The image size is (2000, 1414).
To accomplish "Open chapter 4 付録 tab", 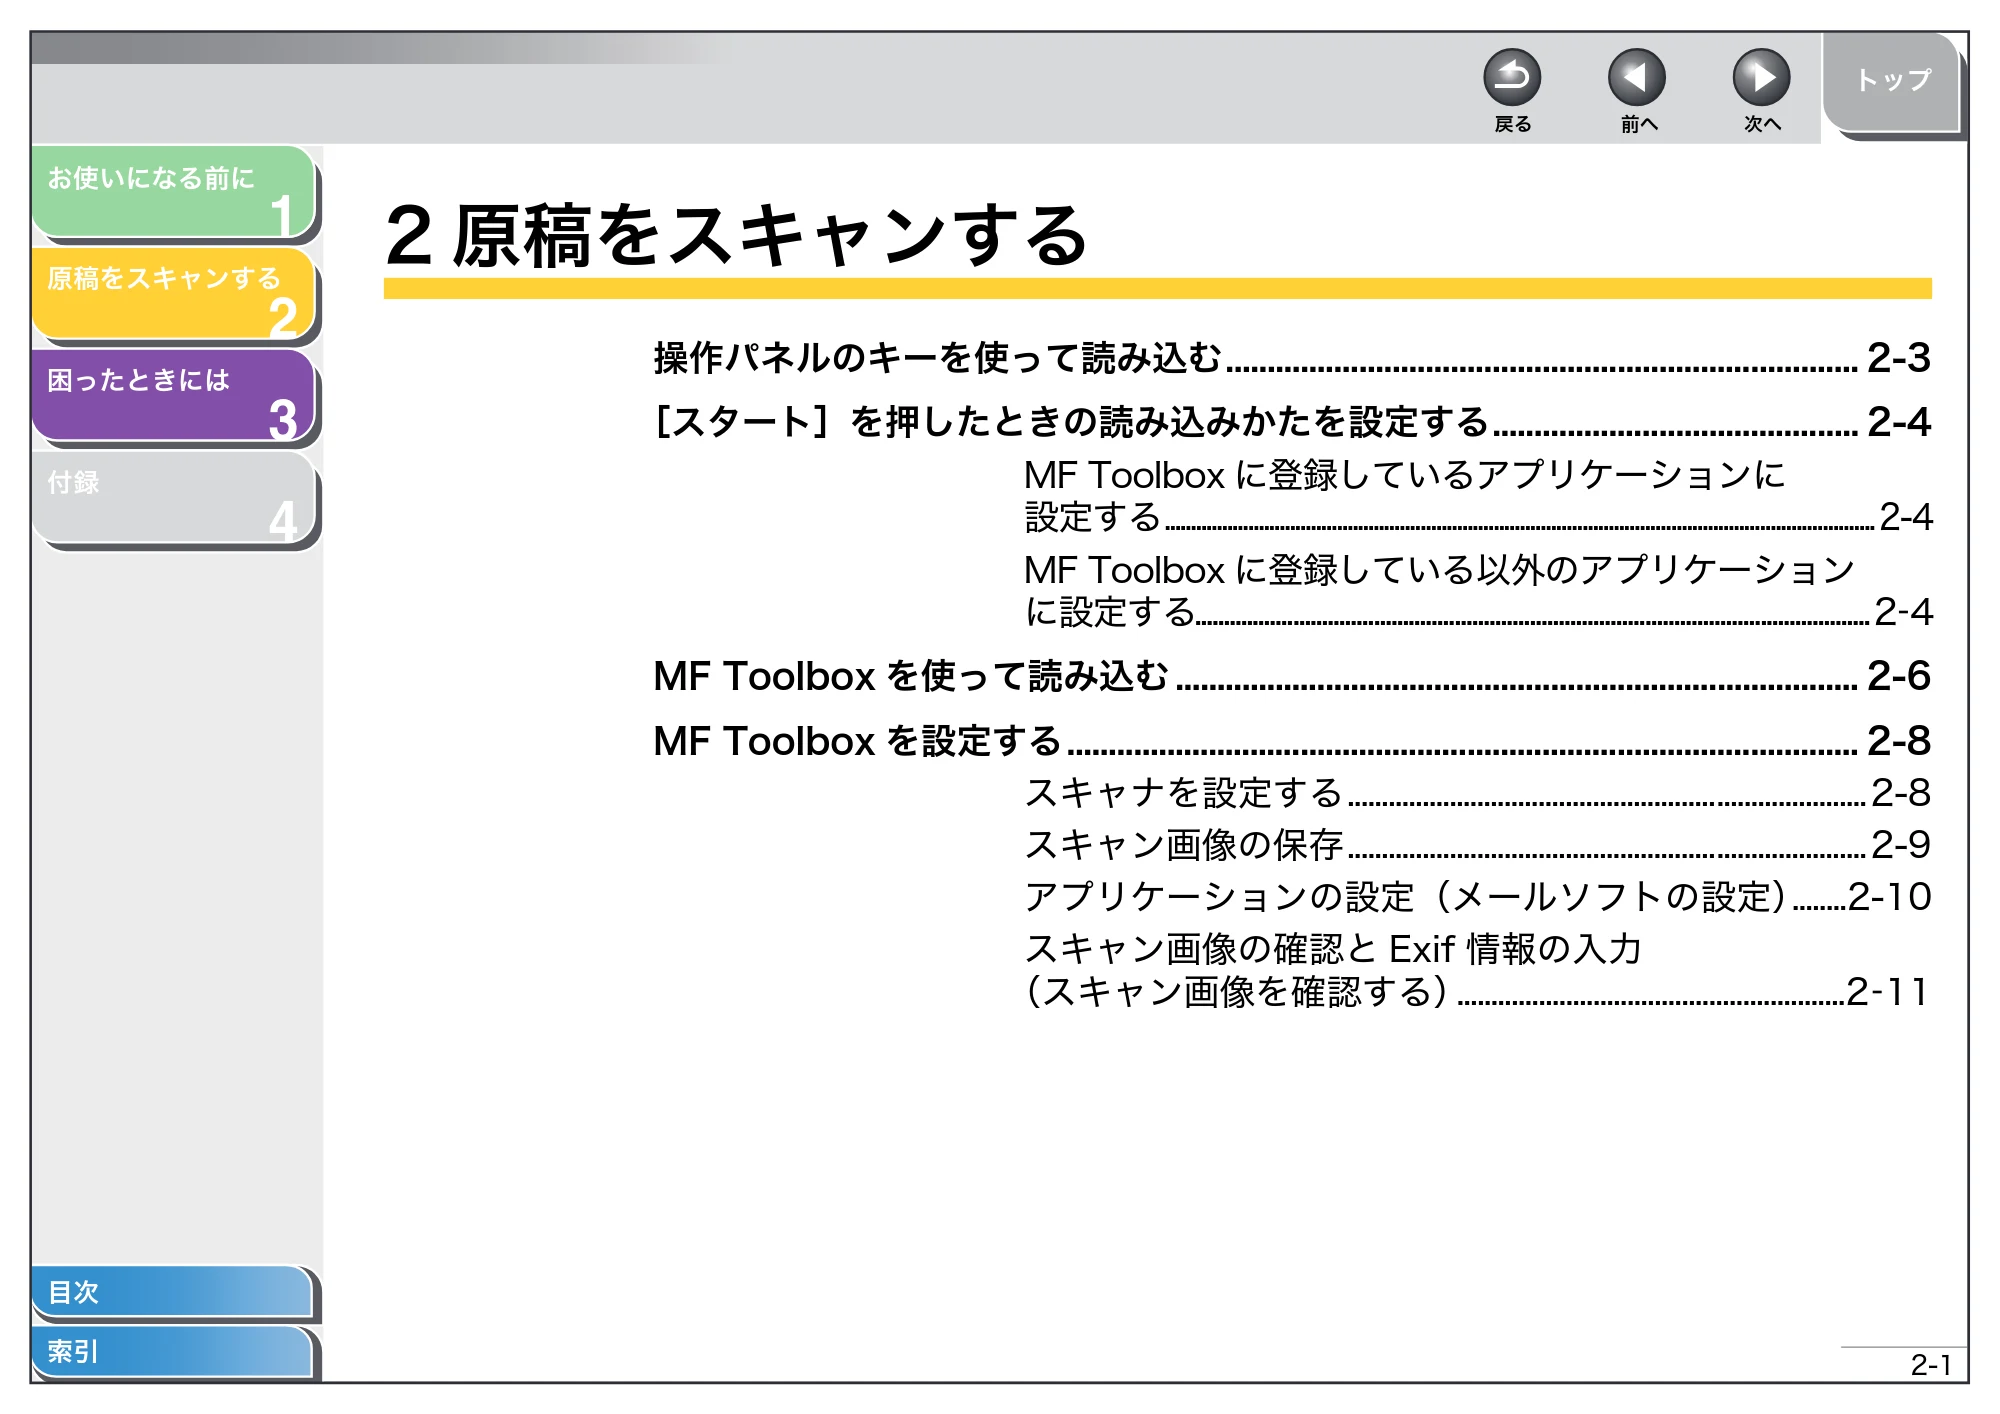I will point(174,498).
